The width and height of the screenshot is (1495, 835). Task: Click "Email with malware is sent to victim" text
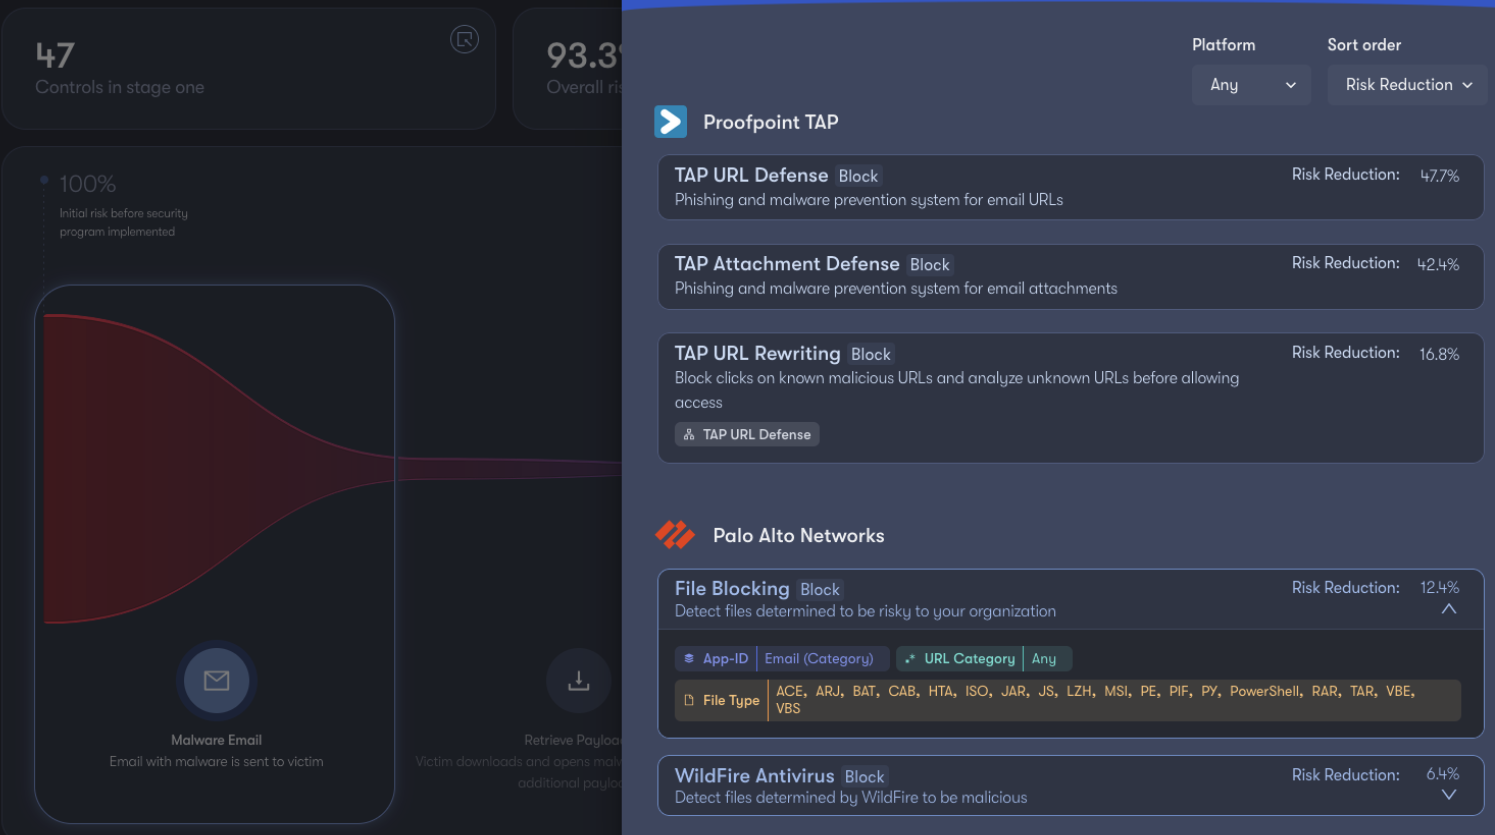(x=216, y=762)
